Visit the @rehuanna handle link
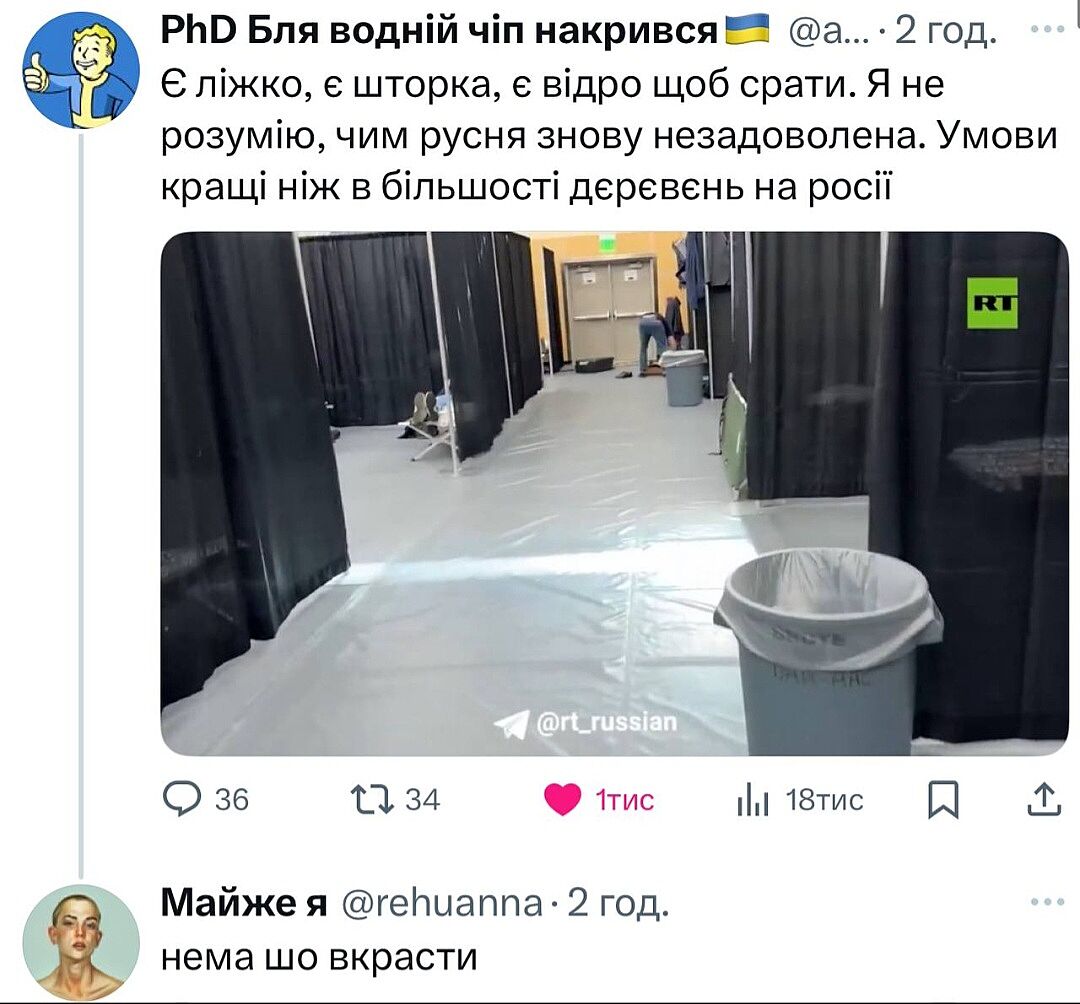 (442, 903)
